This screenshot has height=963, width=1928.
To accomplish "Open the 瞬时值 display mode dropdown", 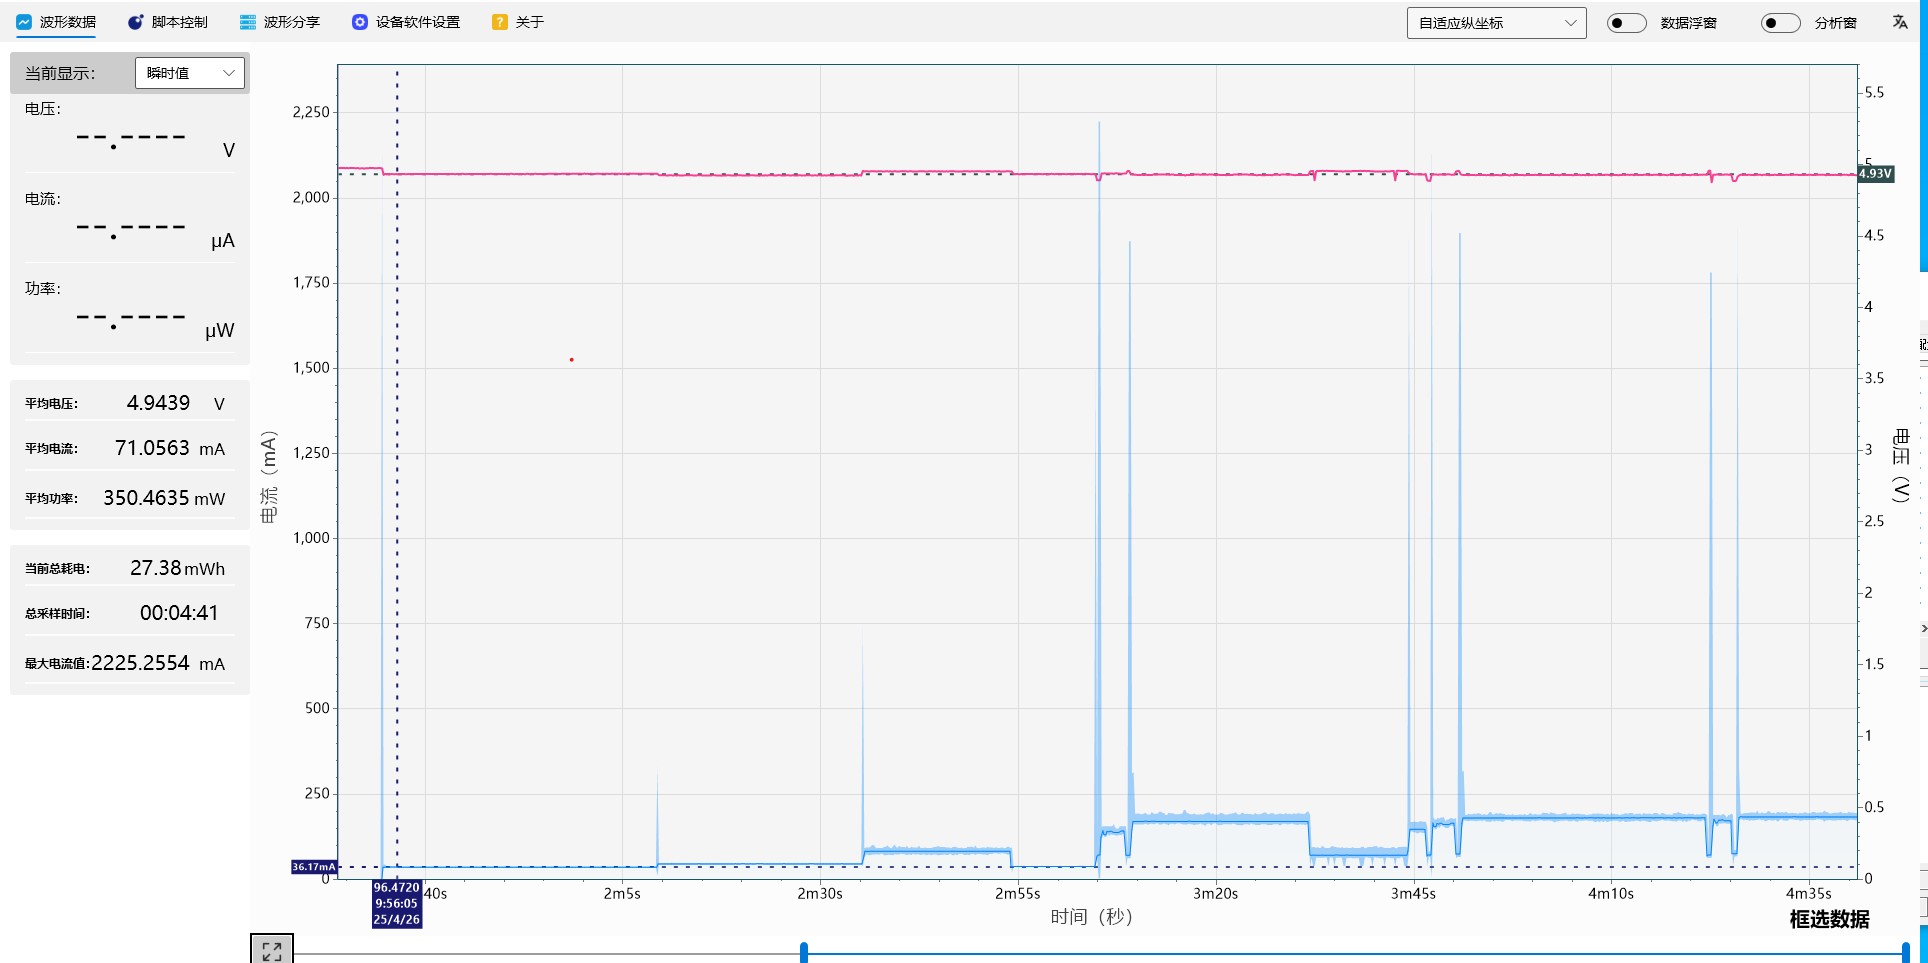I will pos(189,73).
